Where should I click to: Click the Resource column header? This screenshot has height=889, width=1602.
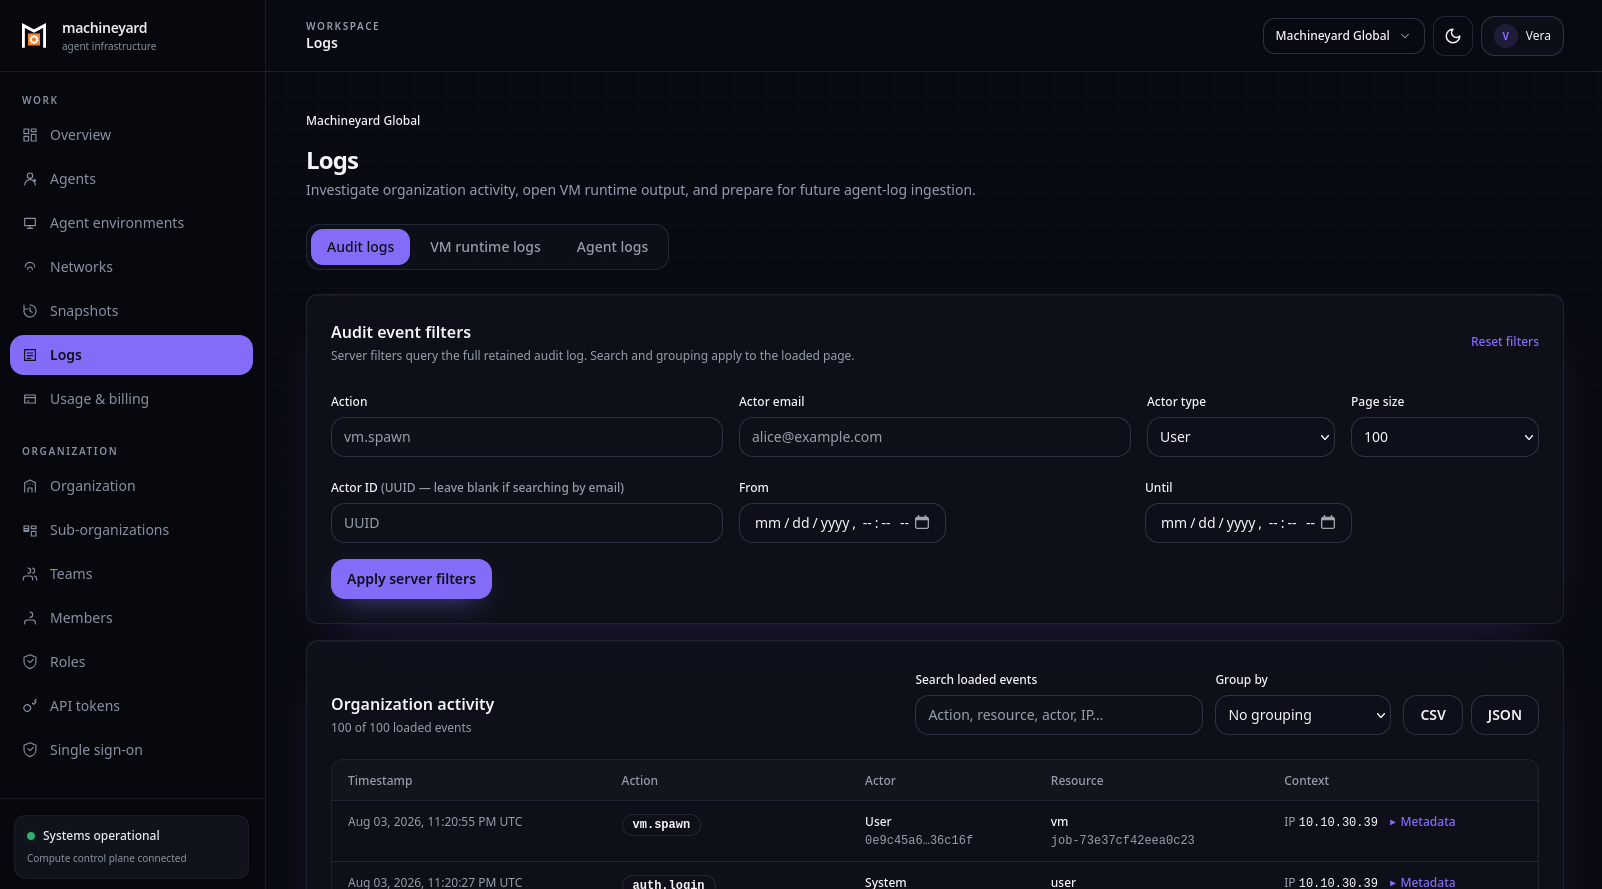tap(1077, 781)
